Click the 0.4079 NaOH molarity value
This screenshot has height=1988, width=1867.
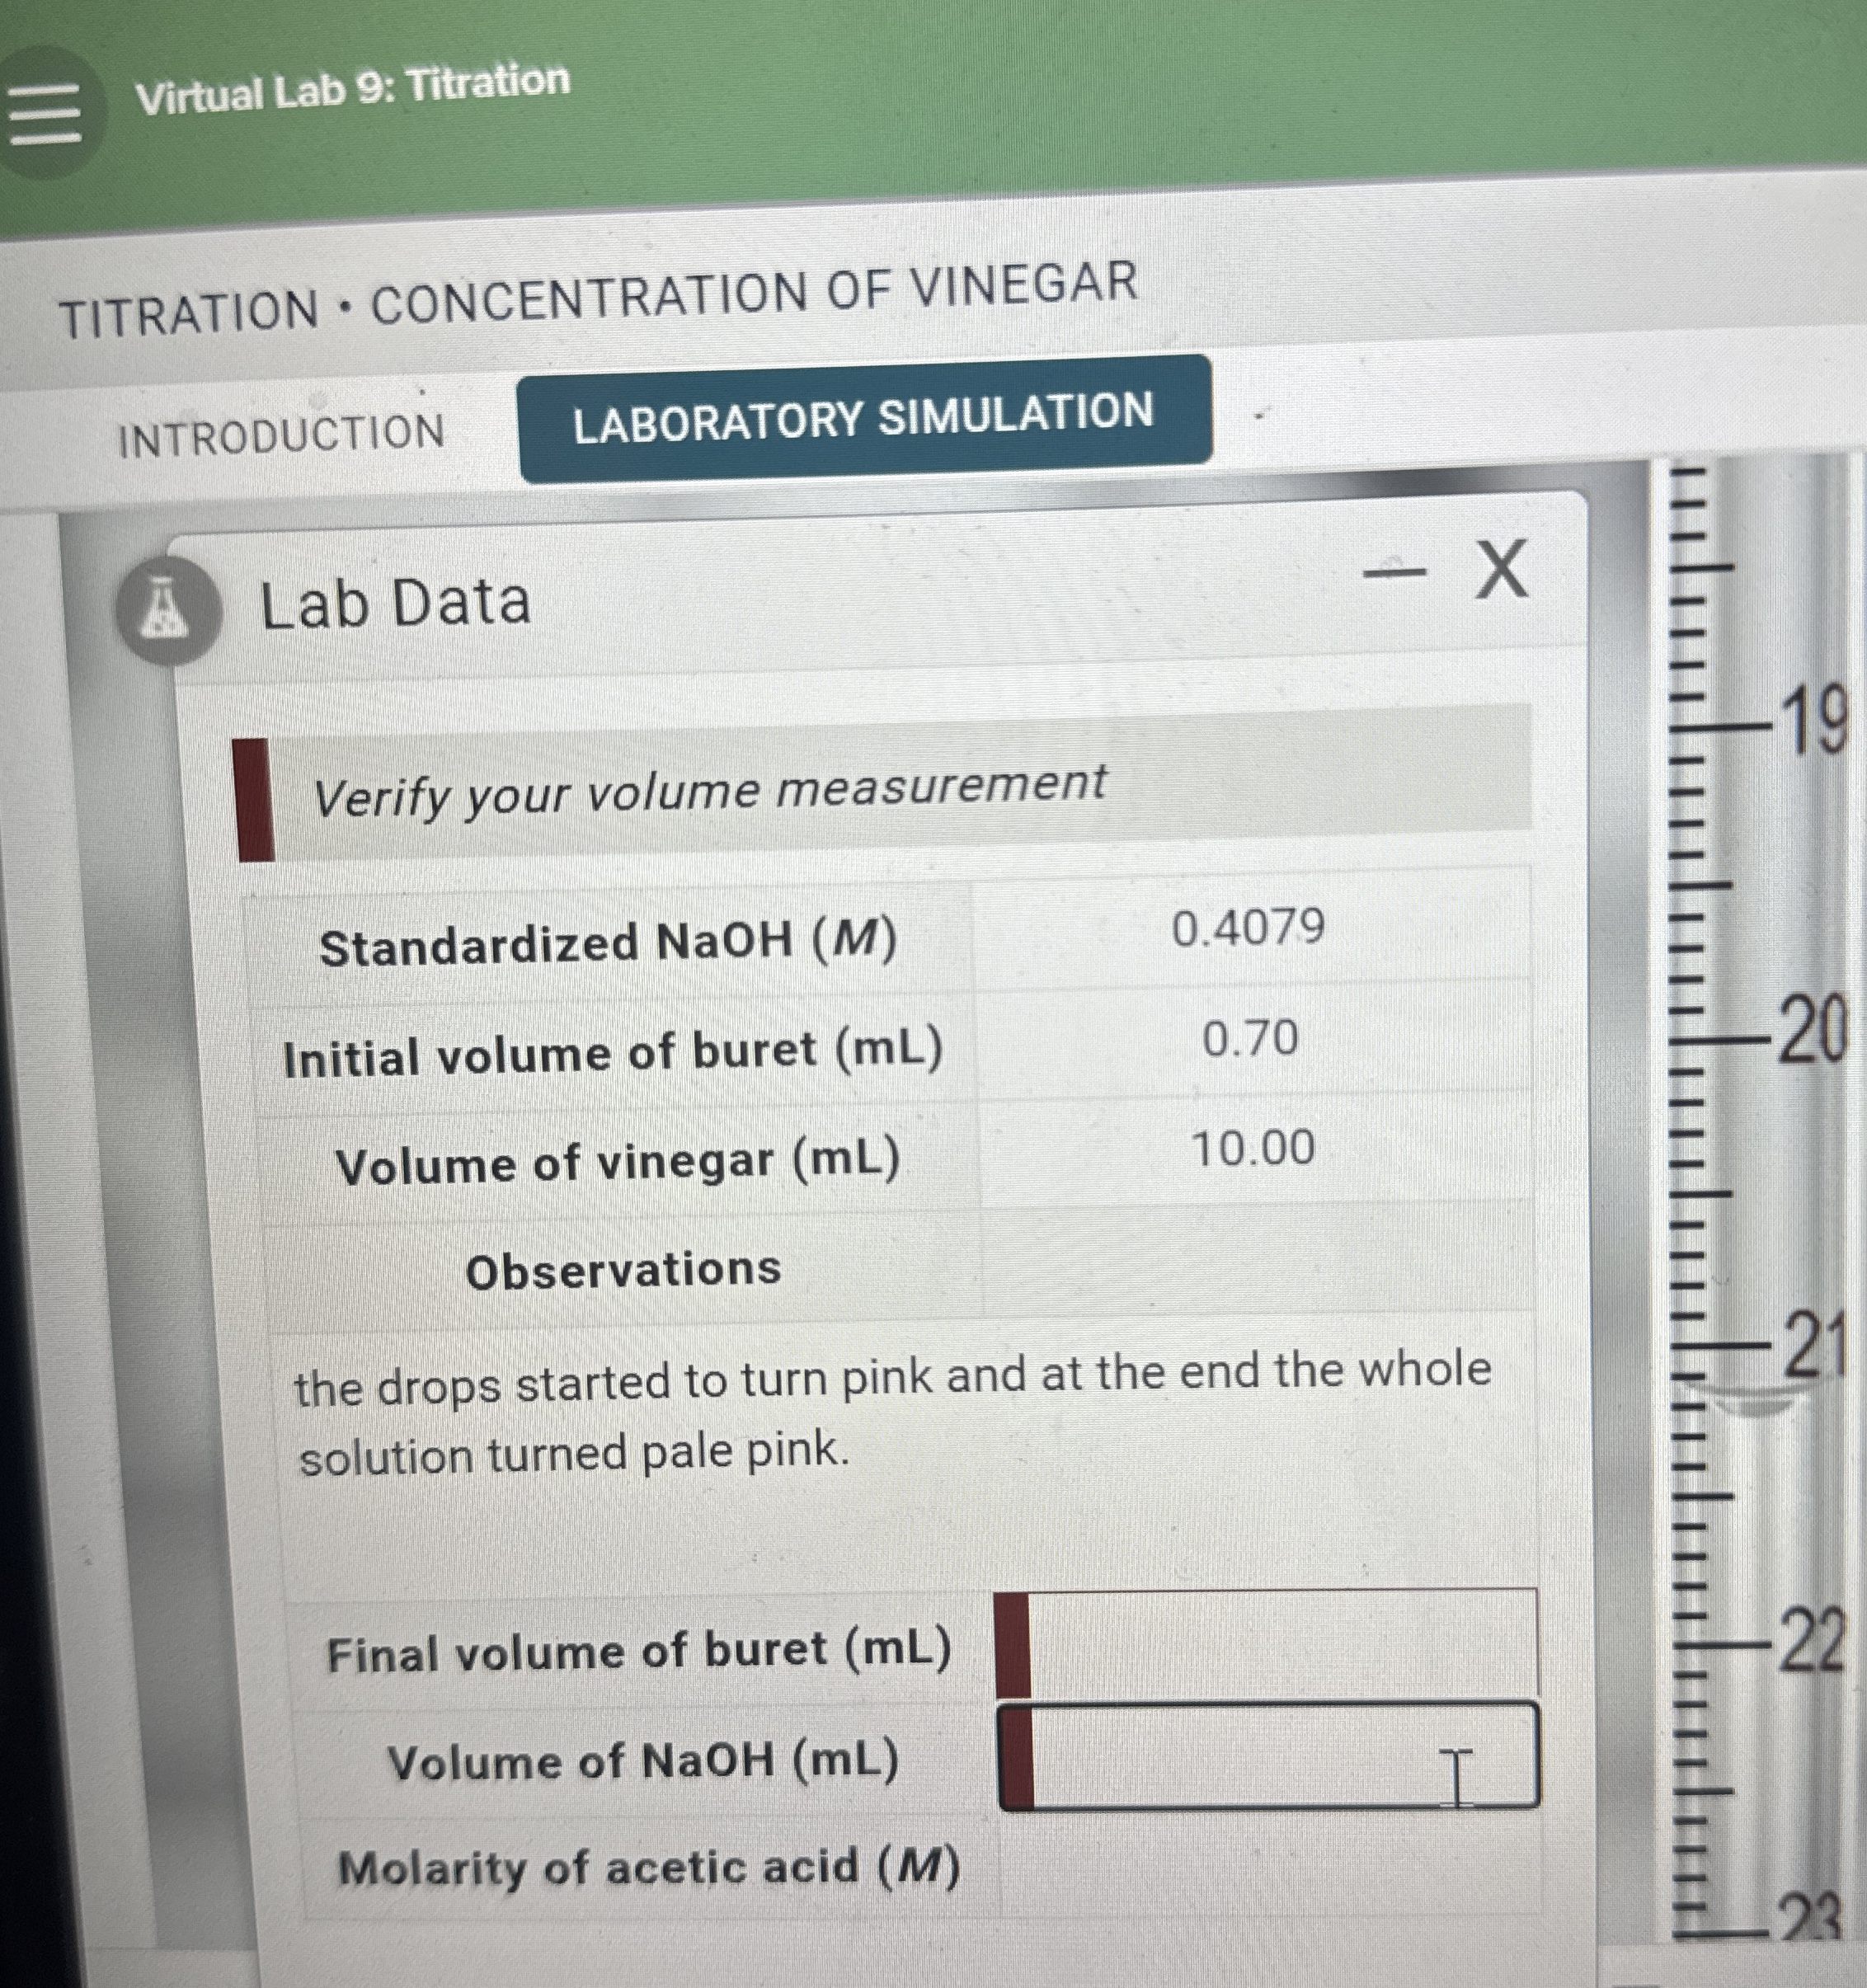1248,928
